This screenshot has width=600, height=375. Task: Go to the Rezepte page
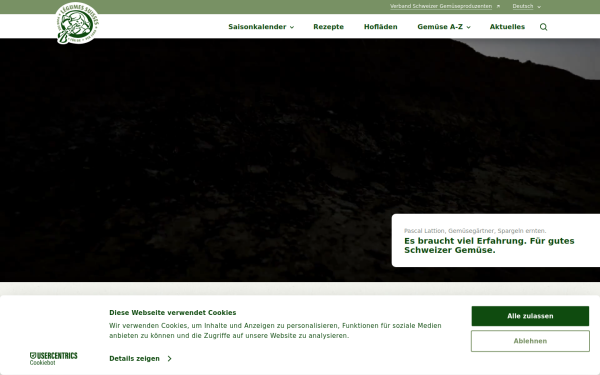328,27
